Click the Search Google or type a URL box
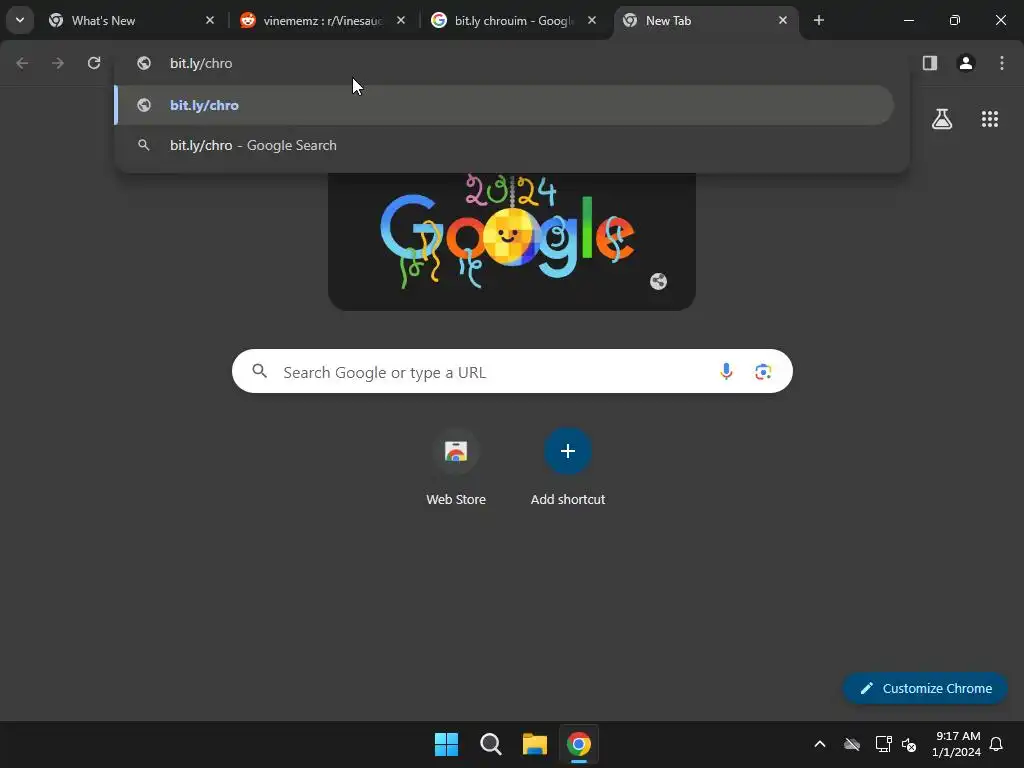The height and width of the screenshot is (768, 1024). [x=512, y=372]
